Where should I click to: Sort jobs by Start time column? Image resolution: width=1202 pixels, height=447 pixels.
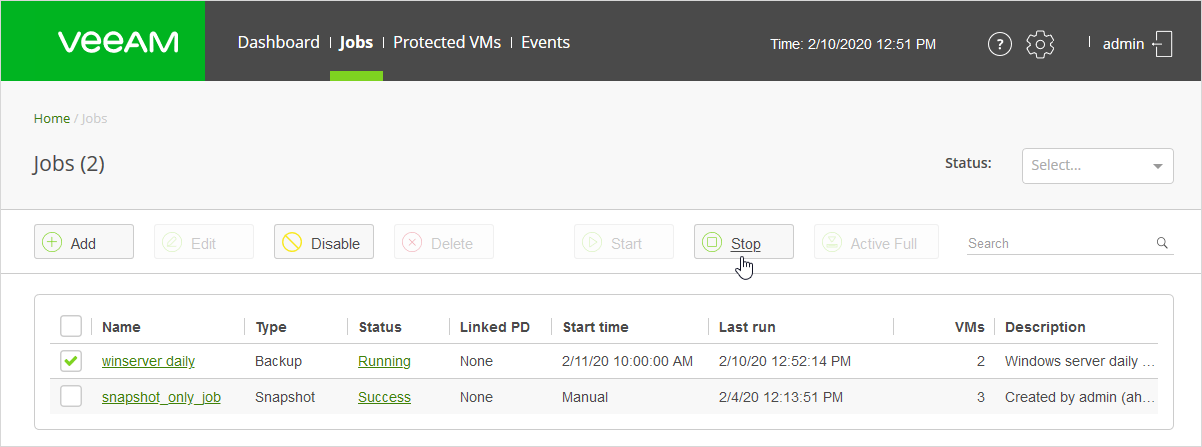coord(596,327)
